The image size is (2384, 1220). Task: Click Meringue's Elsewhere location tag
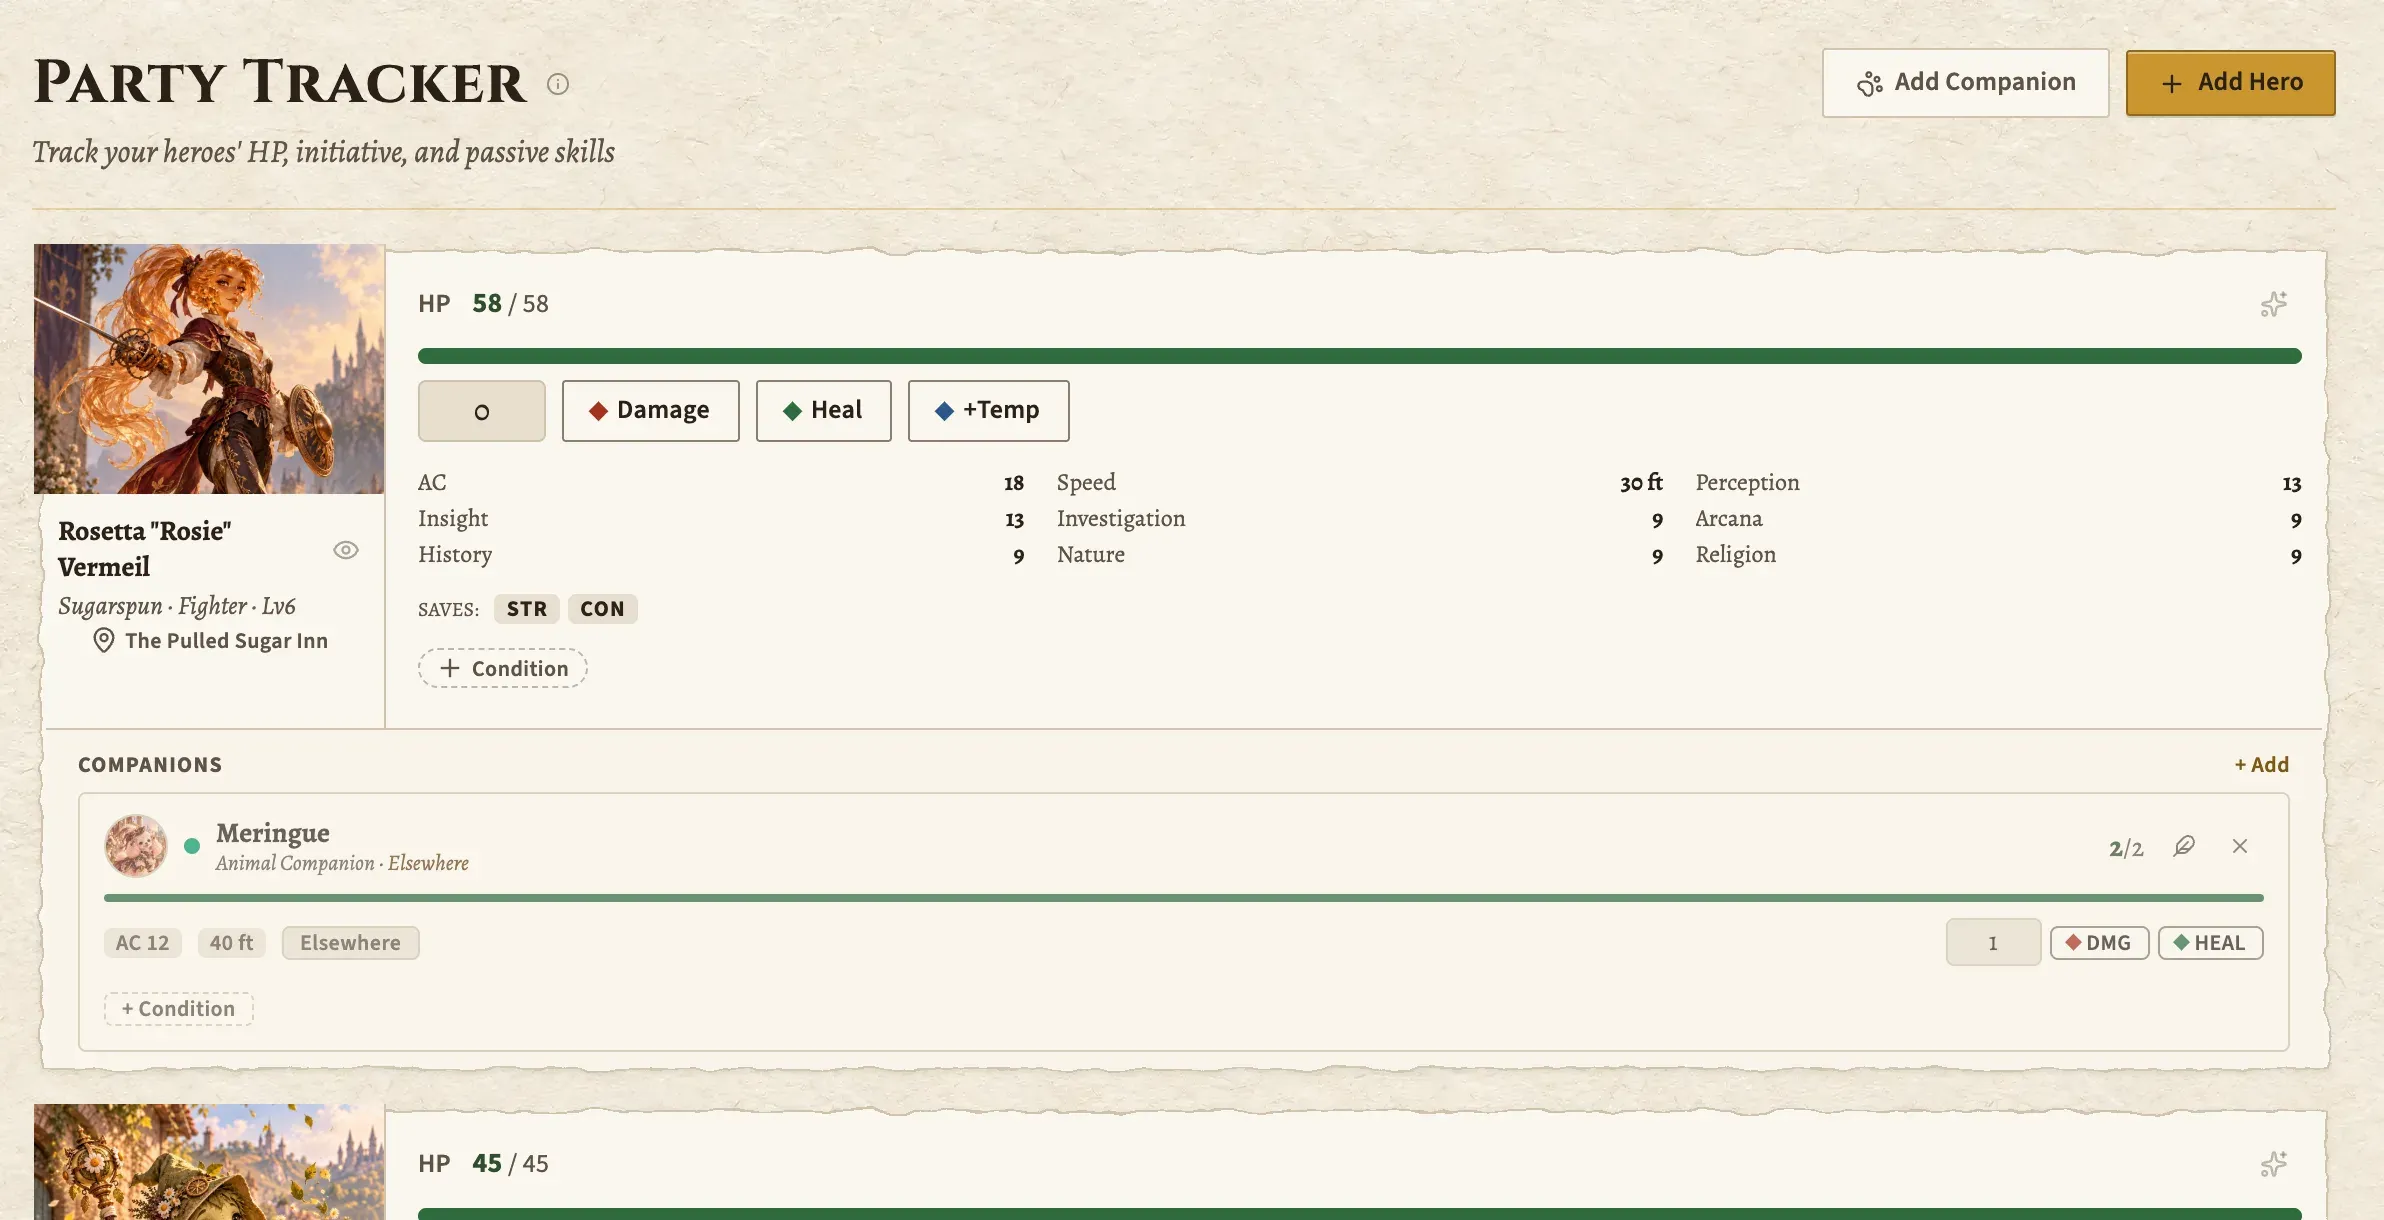pos(350,943)
